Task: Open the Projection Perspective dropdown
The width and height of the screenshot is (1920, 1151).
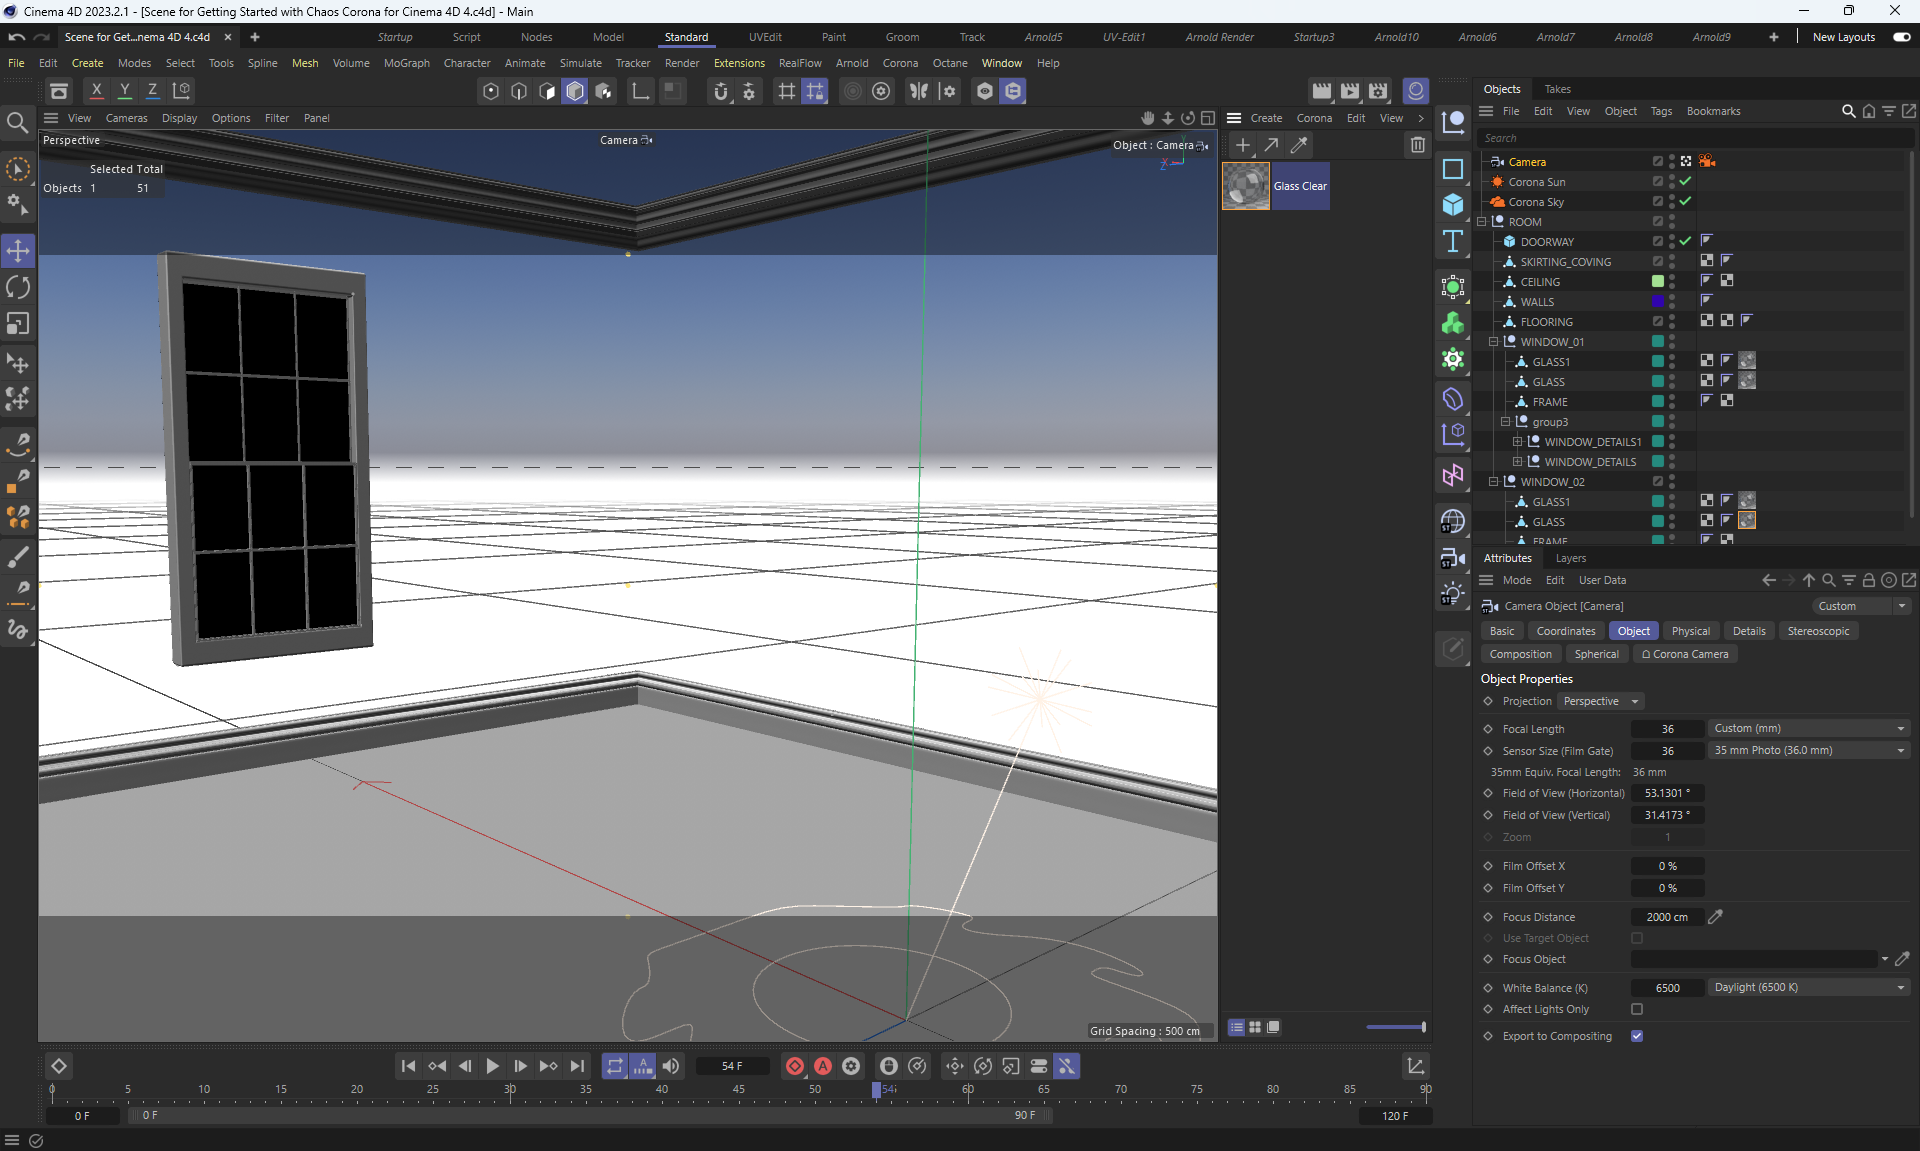Action: point(1600,701)
